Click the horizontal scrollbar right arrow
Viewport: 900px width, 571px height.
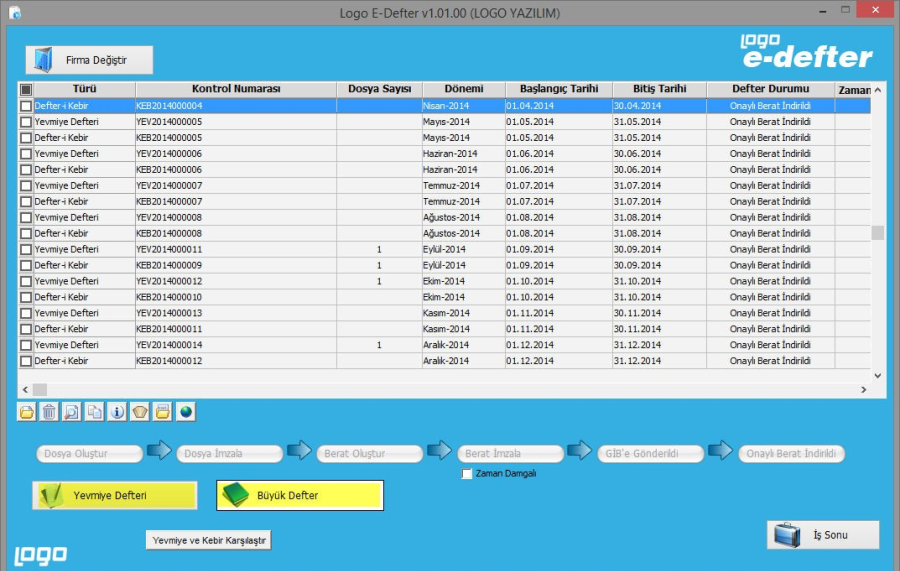tap(864, 390)
